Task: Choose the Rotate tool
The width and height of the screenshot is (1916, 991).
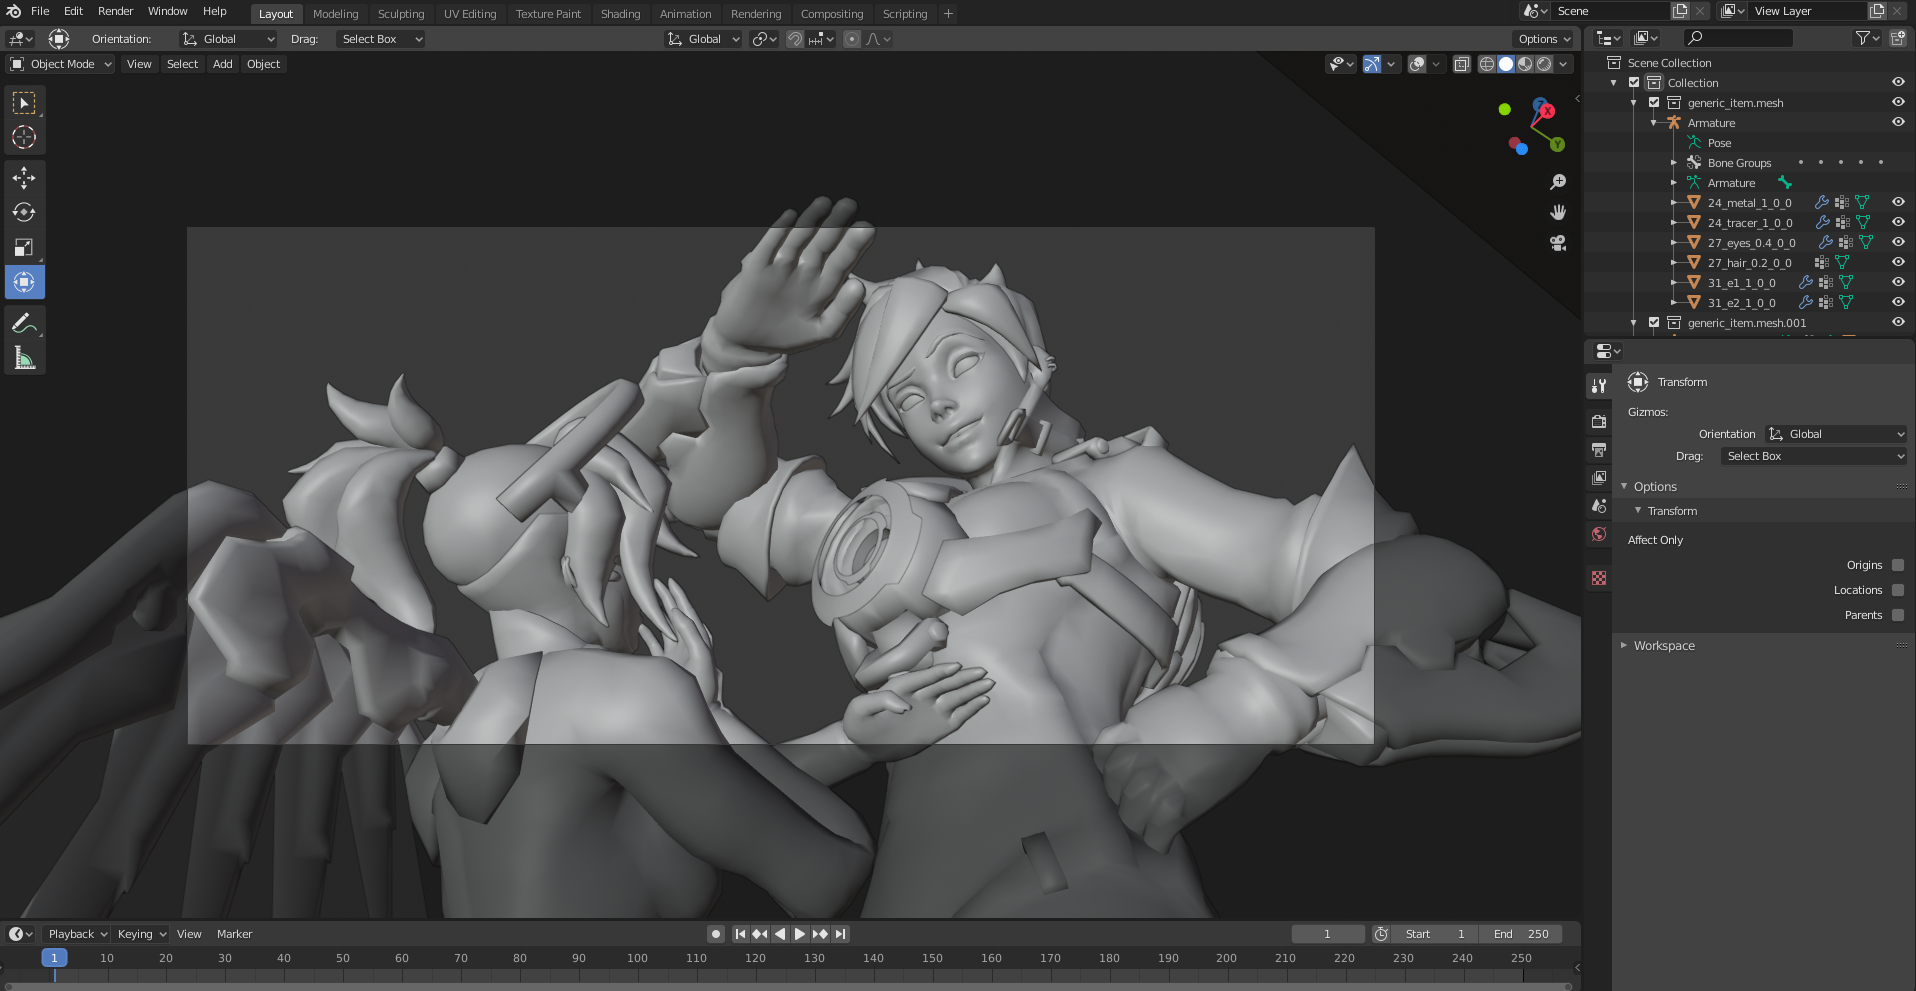Action: [24, 213]
